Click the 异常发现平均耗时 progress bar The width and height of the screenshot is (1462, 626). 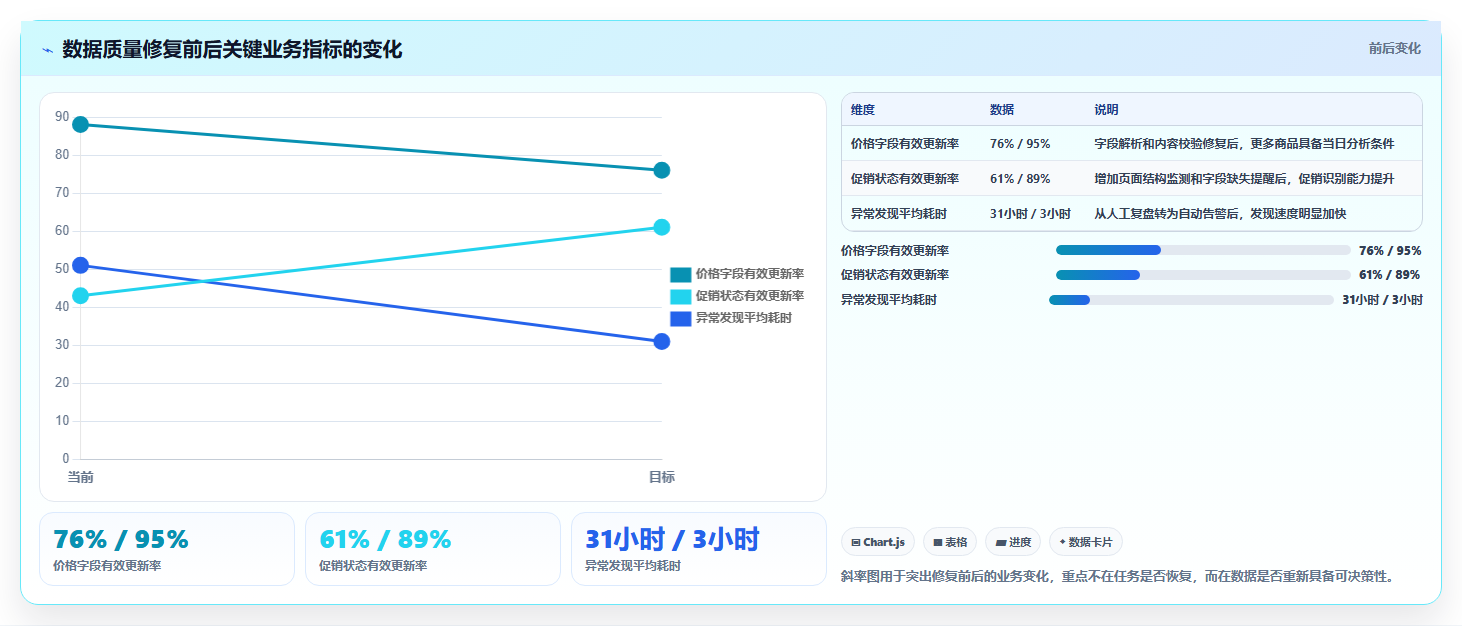pyautogui.click(x=1191, y=300)
